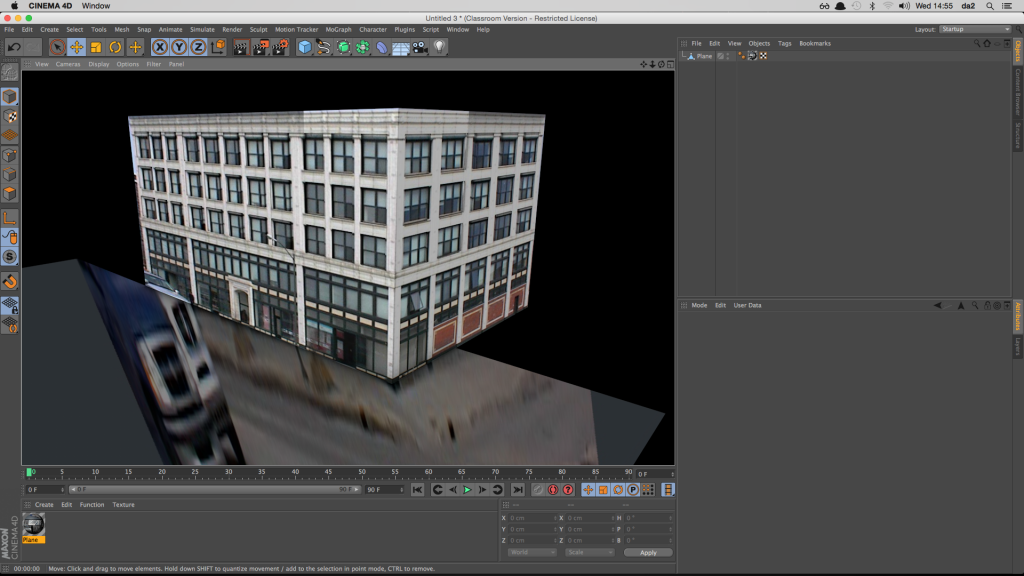Open Edit Render Settings icon
The image size is (1024, 576).
coord(279,47)
